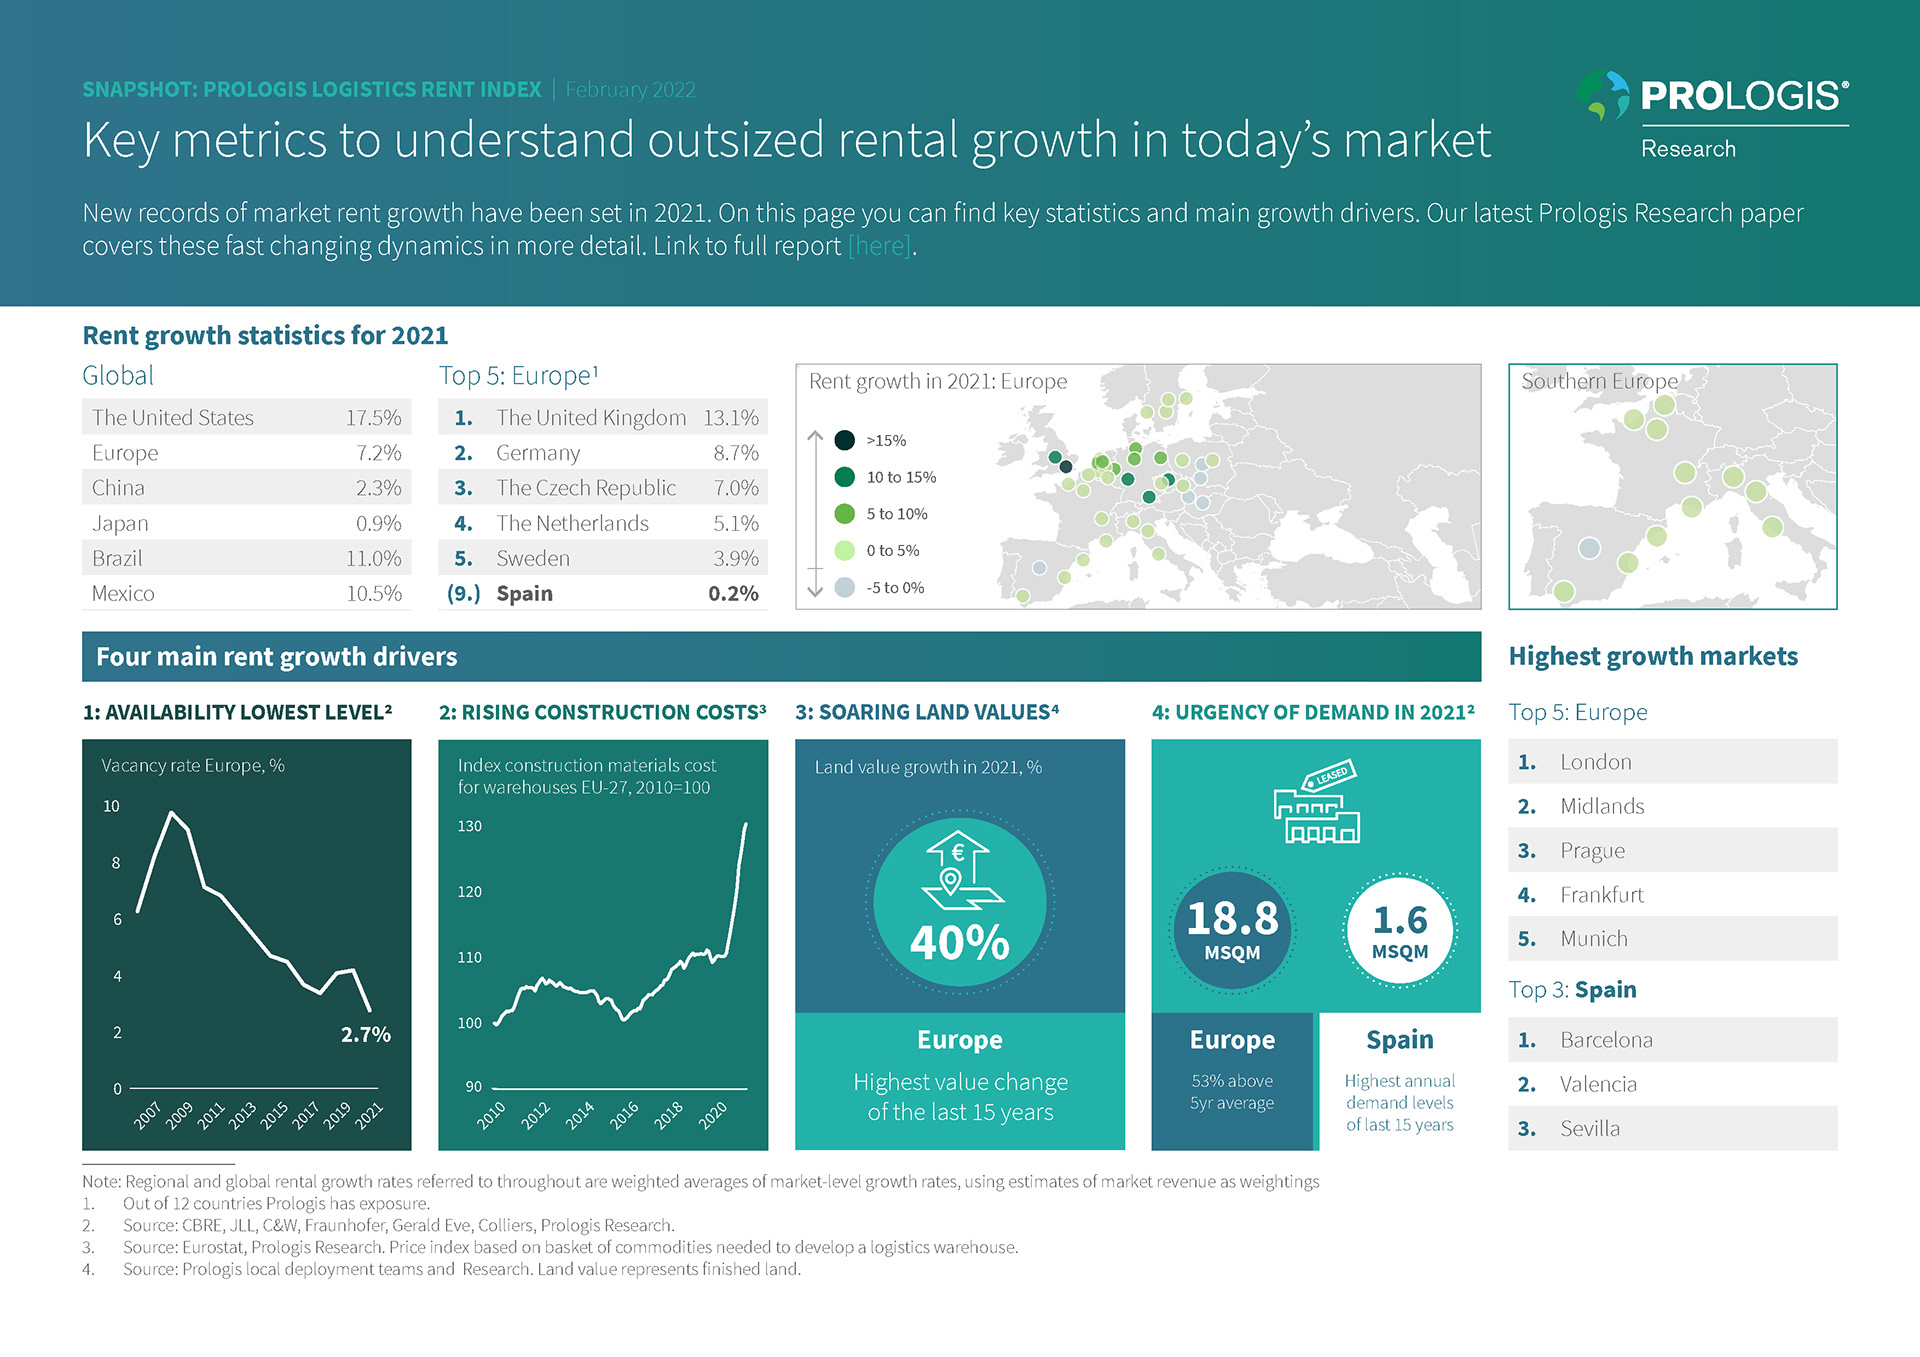Click the Southern Europe map inset

[1672, 487]
